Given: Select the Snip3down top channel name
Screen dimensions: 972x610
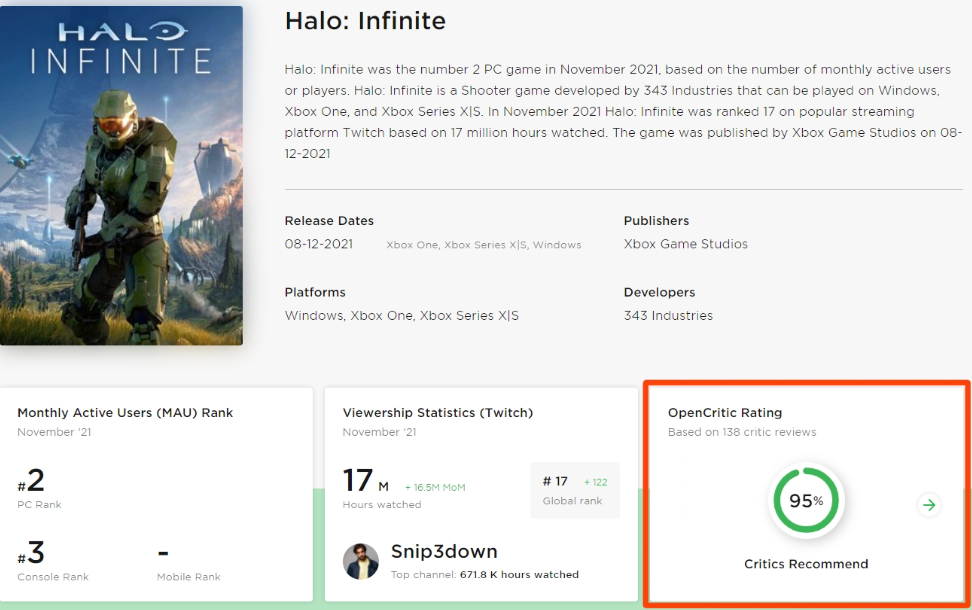Looking at the screenshot, I should pyautogui.click(x=444, y=551).
